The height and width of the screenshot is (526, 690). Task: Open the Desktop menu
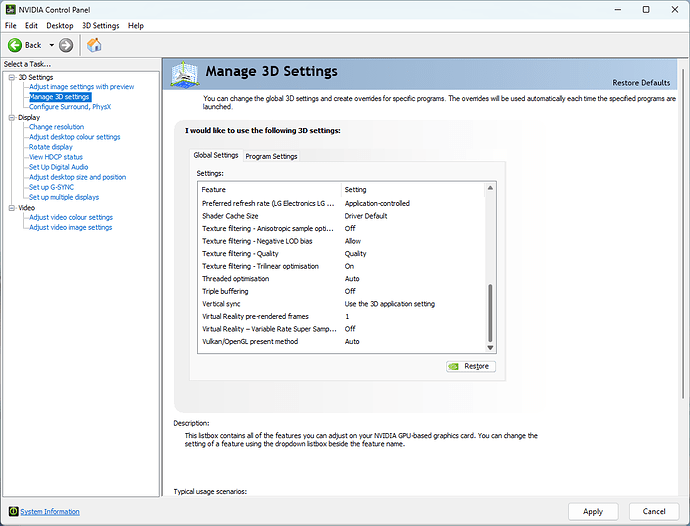coord(60,25)
